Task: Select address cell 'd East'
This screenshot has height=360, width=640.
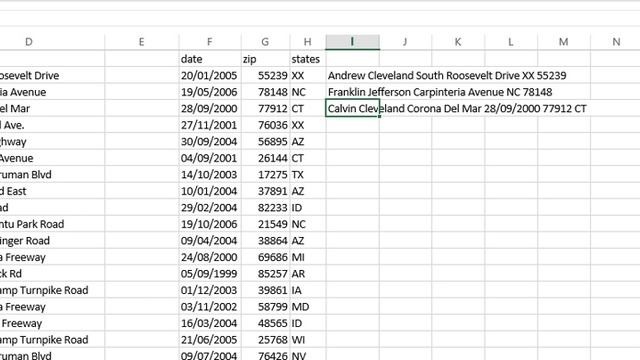Action: (52, 191)
